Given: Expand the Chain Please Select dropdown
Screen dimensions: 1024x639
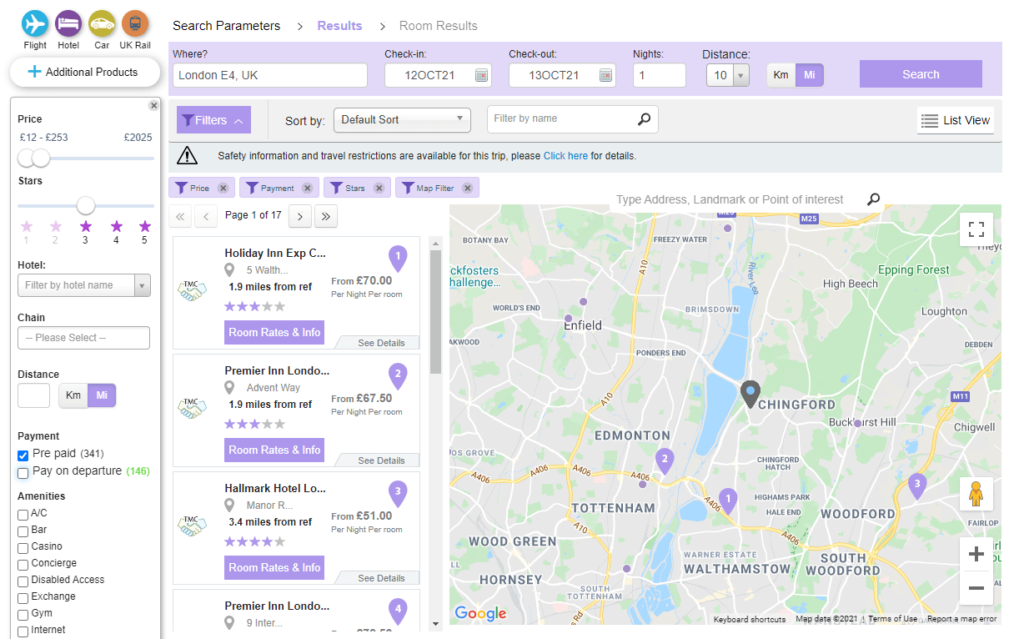Looking at the screenshot, I should click(83, 338).
